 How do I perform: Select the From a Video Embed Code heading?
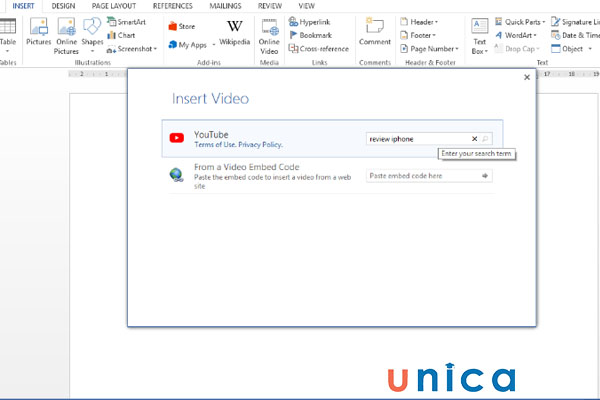coord(246,167)
